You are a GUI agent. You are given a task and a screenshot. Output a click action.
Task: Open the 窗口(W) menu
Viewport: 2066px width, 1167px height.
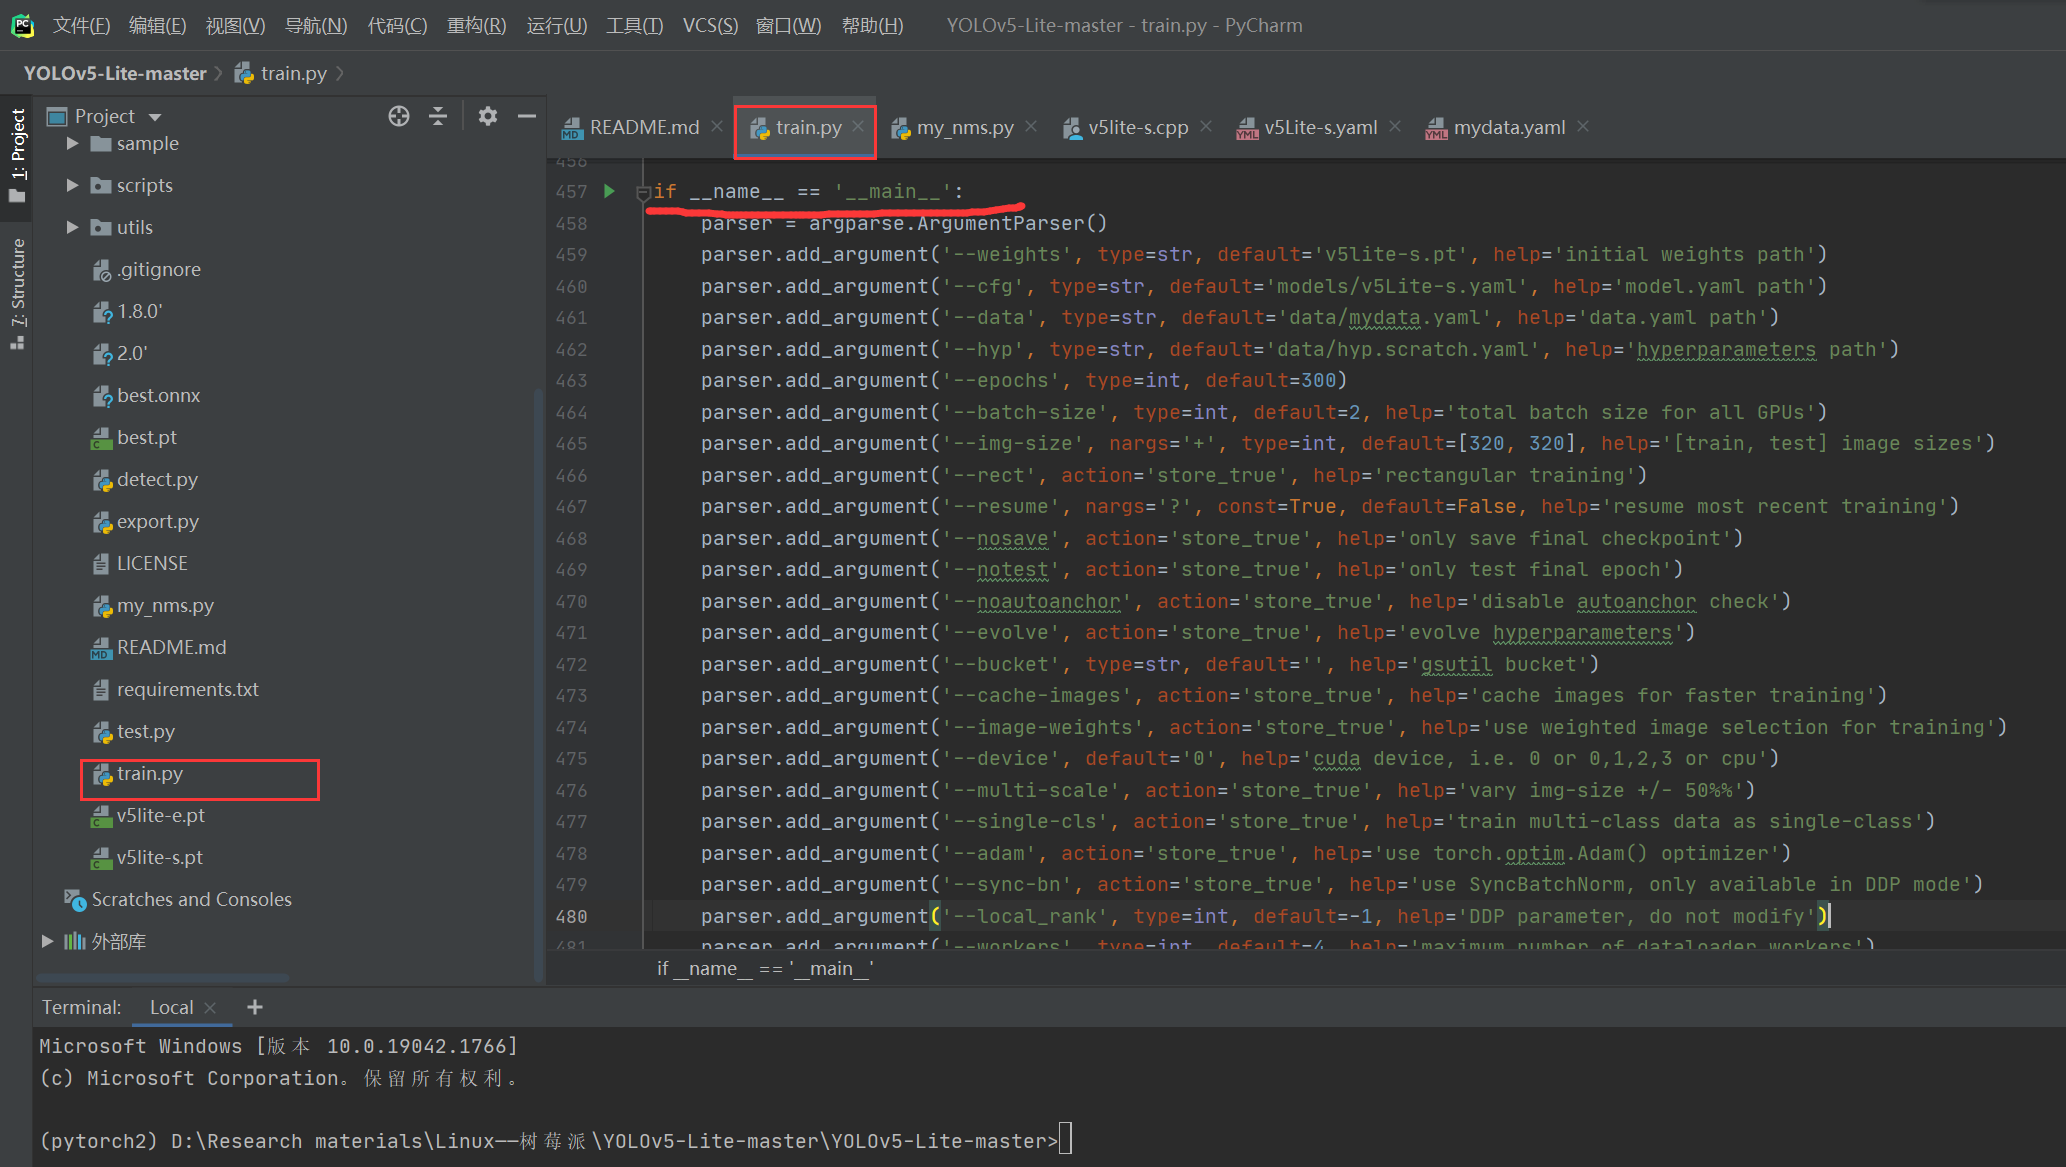click(x=788, y=25)
